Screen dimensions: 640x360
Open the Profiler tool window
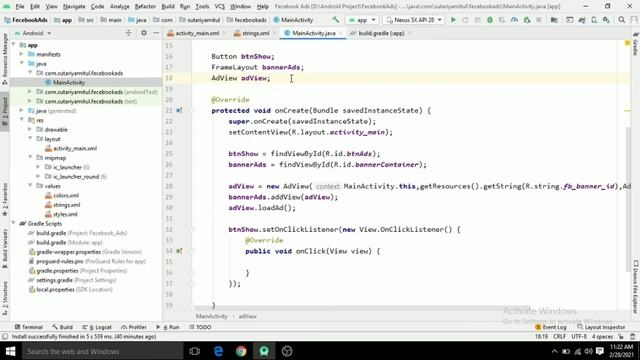click(134, 327)
